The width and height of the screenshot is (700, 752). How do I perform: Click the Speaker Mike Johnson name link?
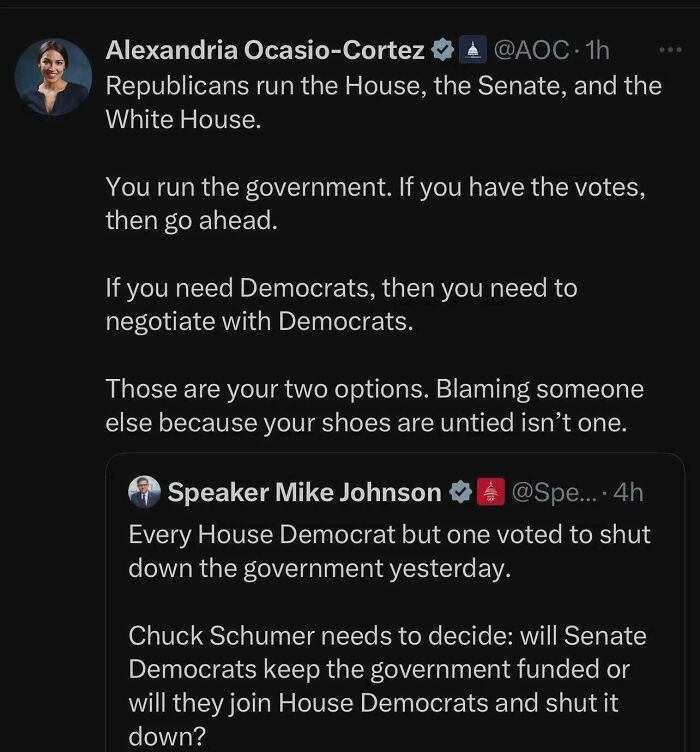pyautogui.click(x=305, y=493)
